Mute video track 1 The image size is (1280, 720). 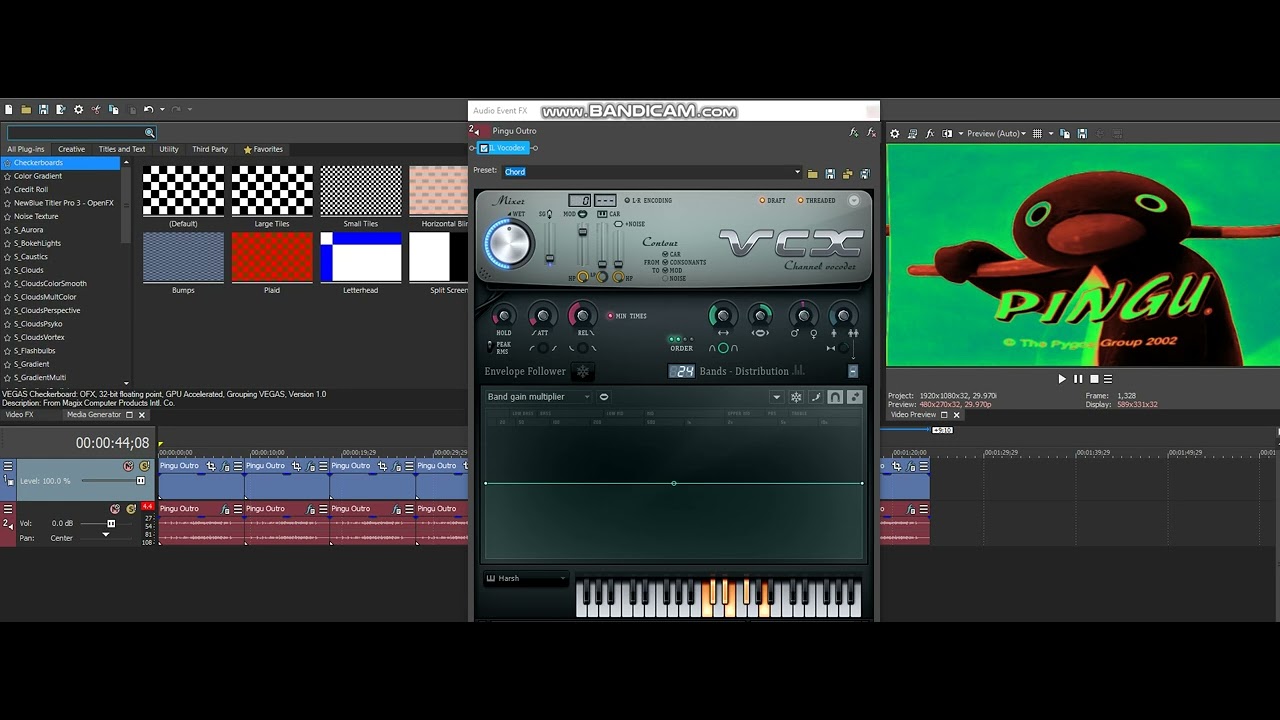[128, 466]
